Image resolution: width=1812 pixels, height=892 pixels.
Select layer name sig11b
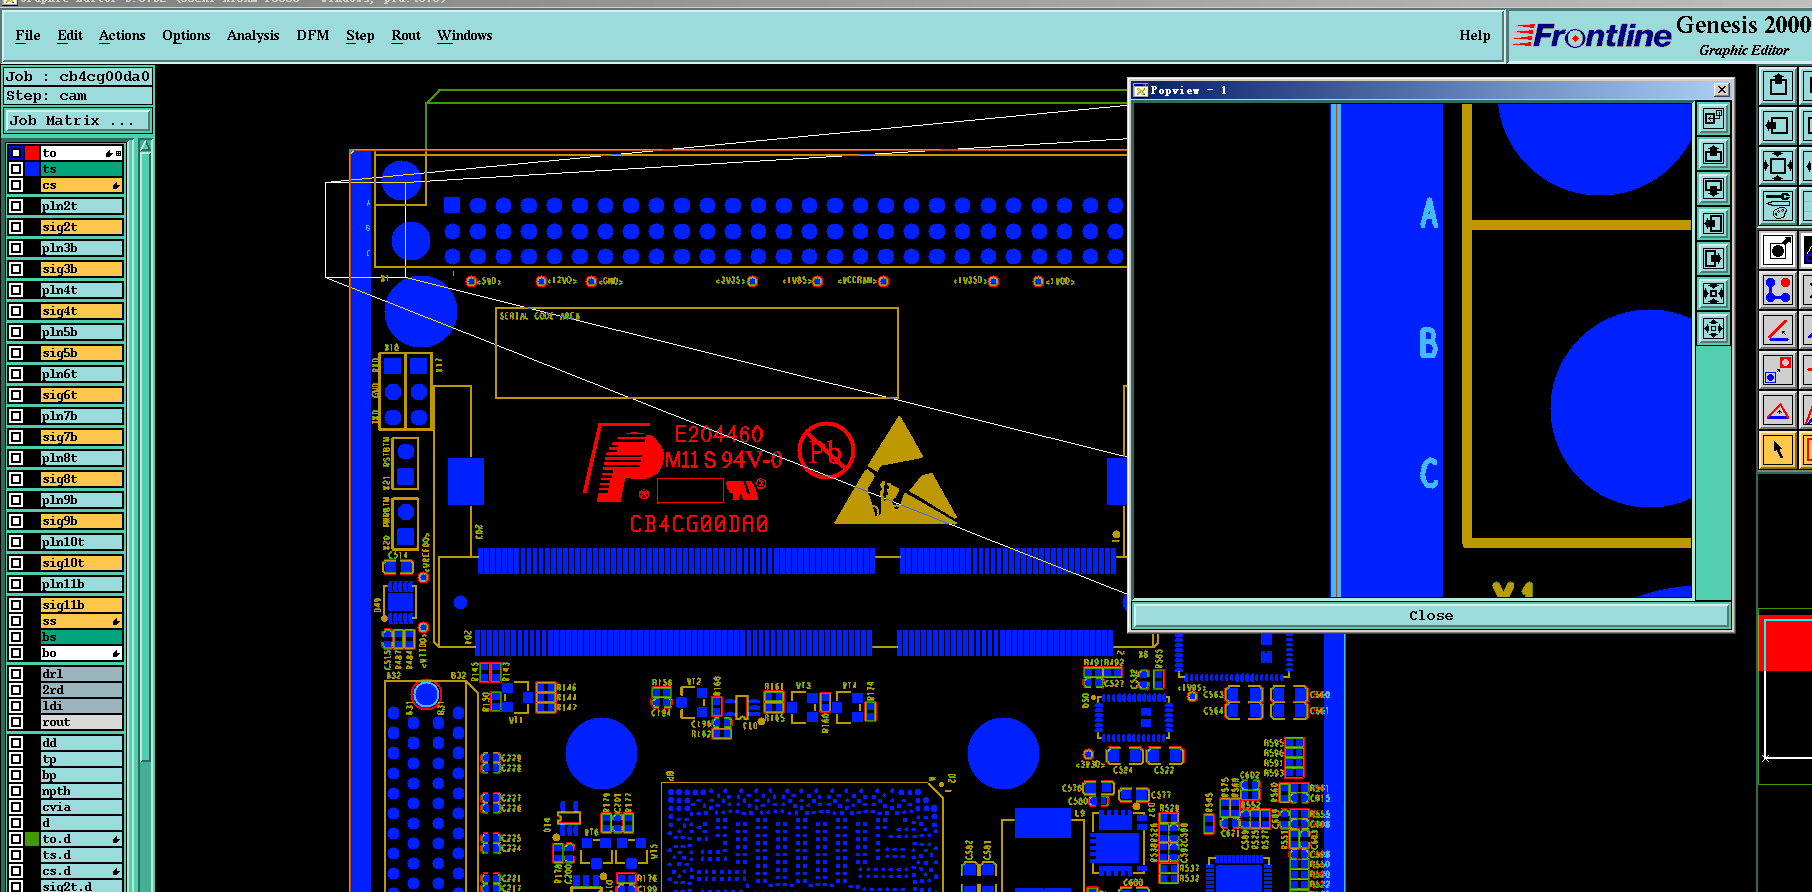point(82,605)
